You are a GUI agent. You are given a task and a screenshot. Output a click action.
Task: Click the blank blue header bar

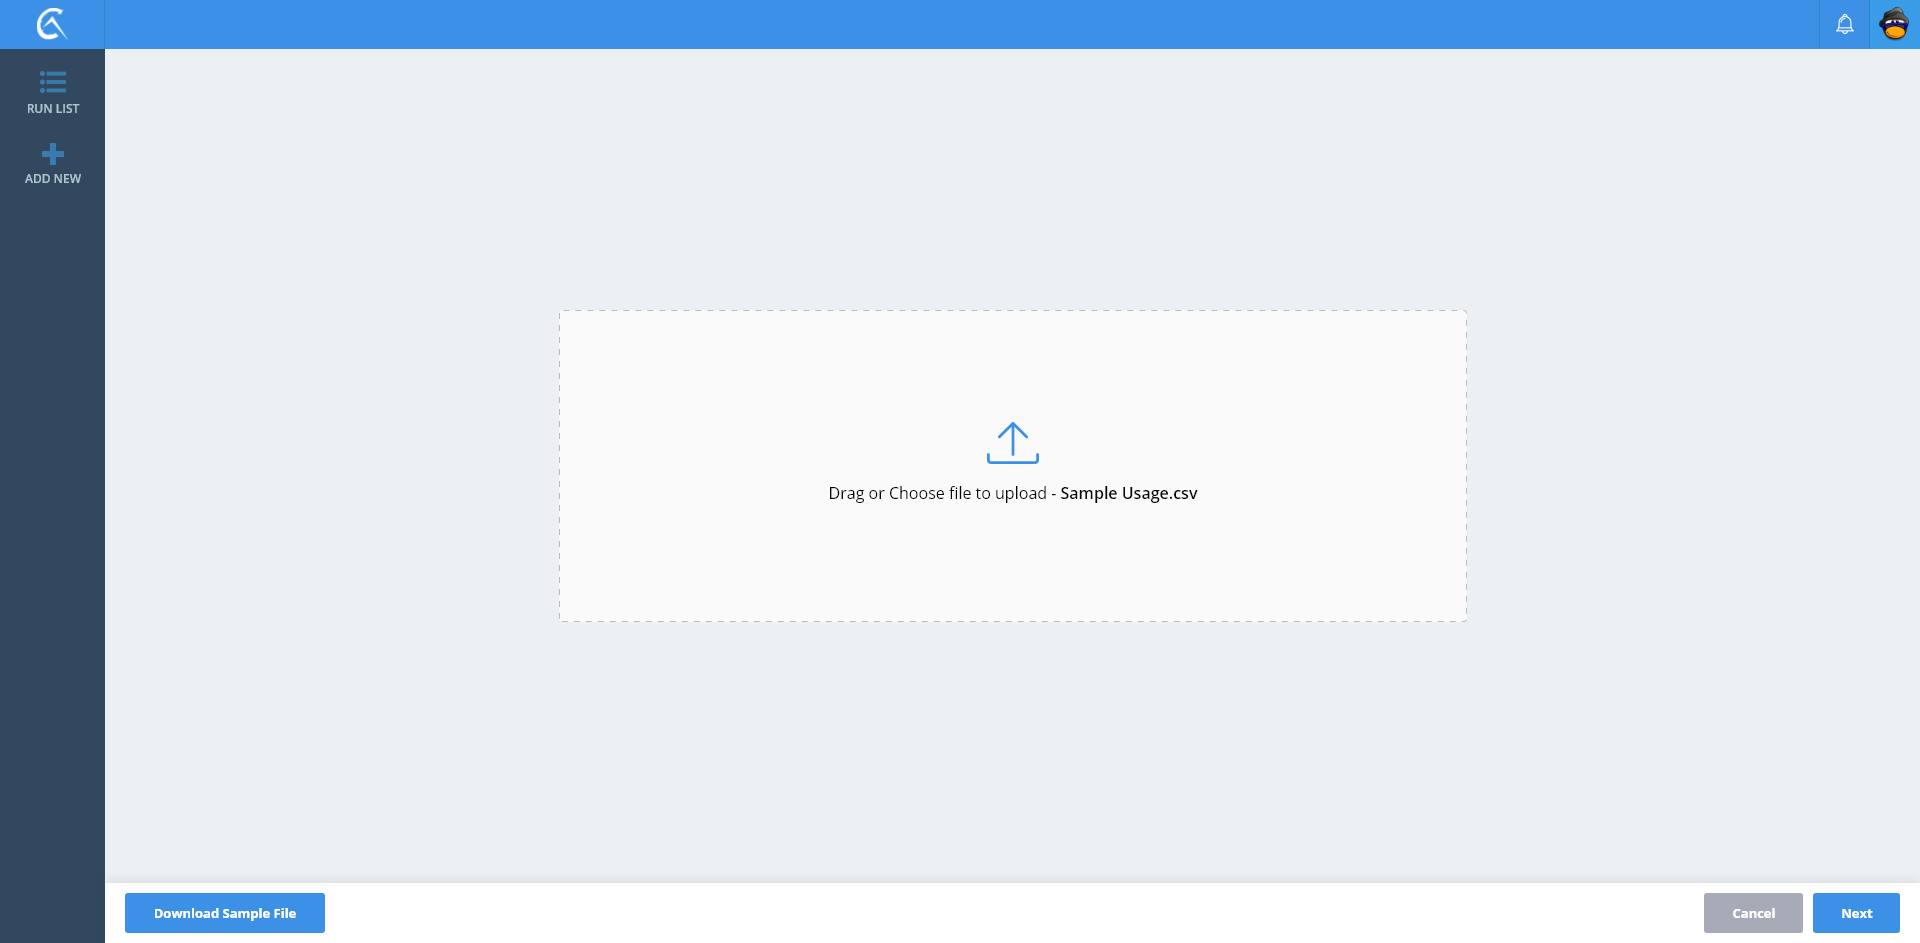900,24
